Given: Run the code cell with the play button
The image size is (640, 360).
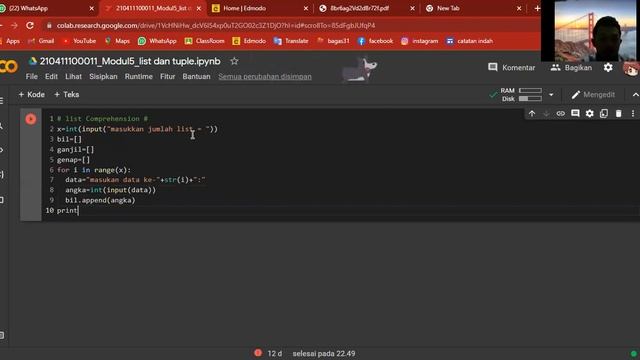Looking at the screenshot, I should pos(31,119).
